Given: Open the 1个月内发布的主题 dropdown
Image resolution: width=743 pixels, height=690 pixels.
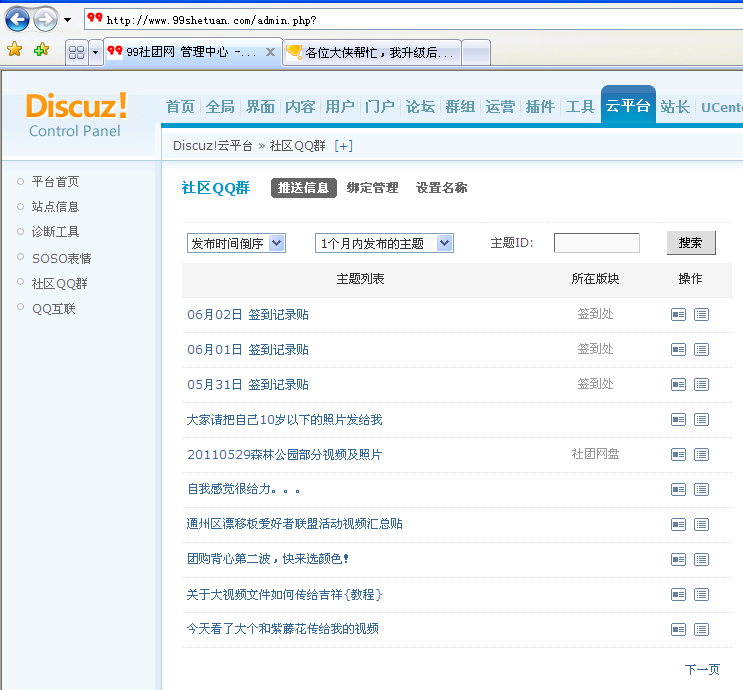Looking at the screenshot, I should tap(384, 243).
